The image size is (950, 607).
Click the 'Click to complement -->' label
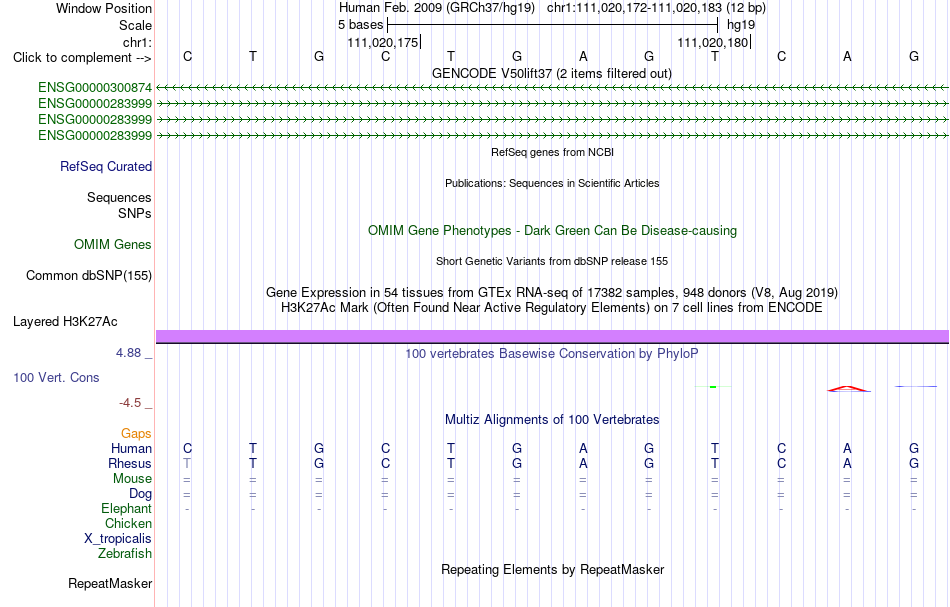coord(82,58)
